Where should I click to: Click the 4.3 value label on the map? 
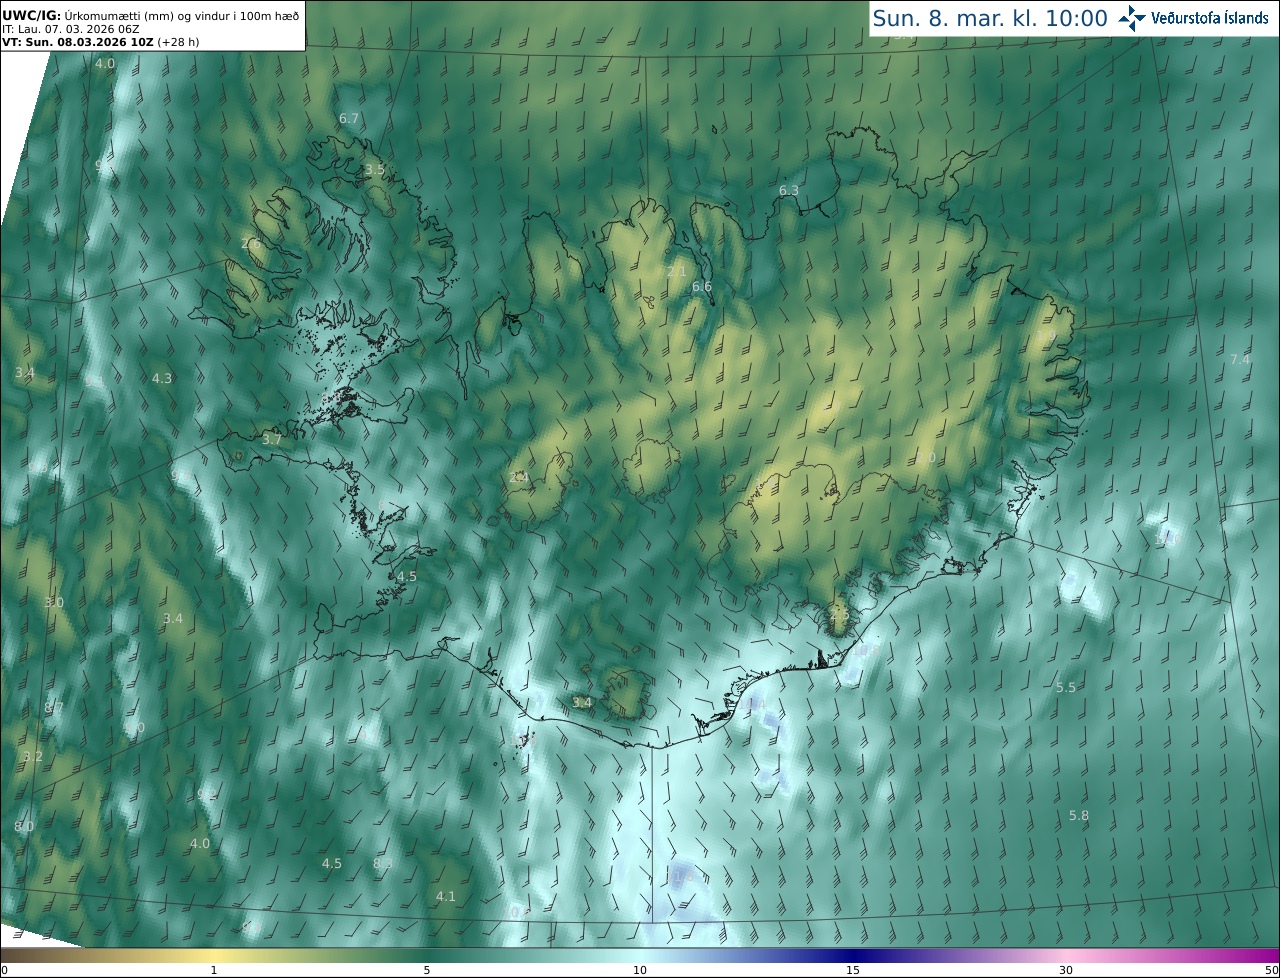[x=162, y=378]
